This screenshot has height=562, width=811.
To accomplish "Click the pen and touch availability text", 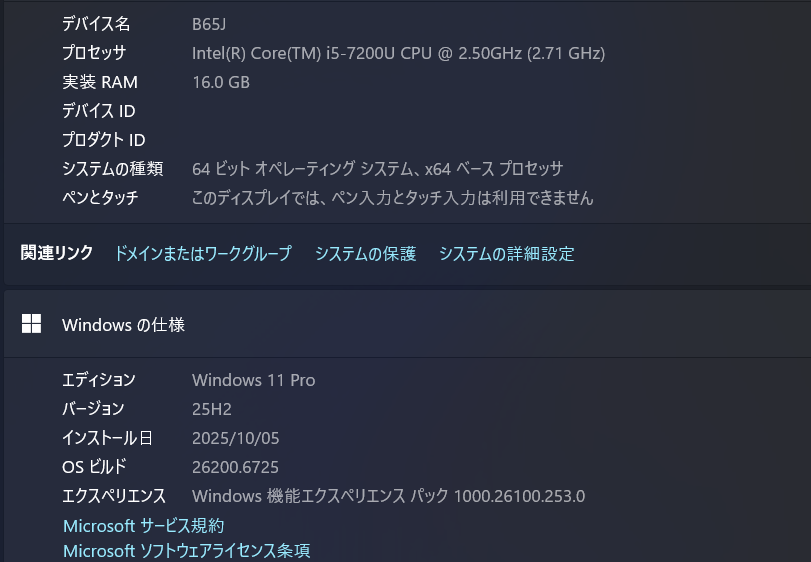I will [x=392, y=198].
